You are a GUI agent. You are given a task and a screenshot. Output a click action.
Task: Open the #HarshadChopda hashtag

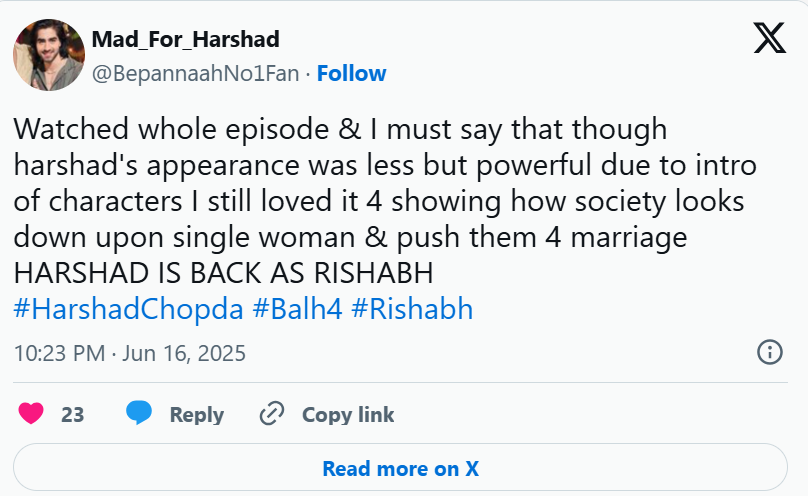tap(128, 309)
